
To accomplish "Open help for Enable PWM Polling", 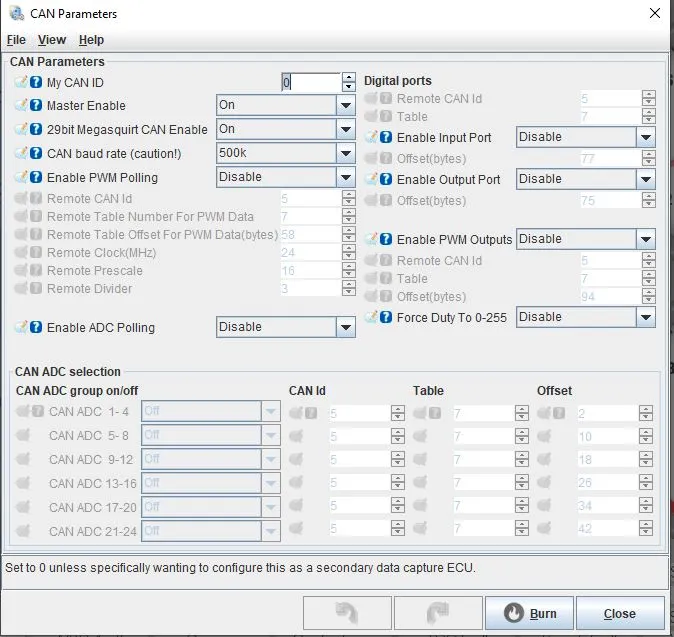I will pyautogui.click(x=36, y=177).
